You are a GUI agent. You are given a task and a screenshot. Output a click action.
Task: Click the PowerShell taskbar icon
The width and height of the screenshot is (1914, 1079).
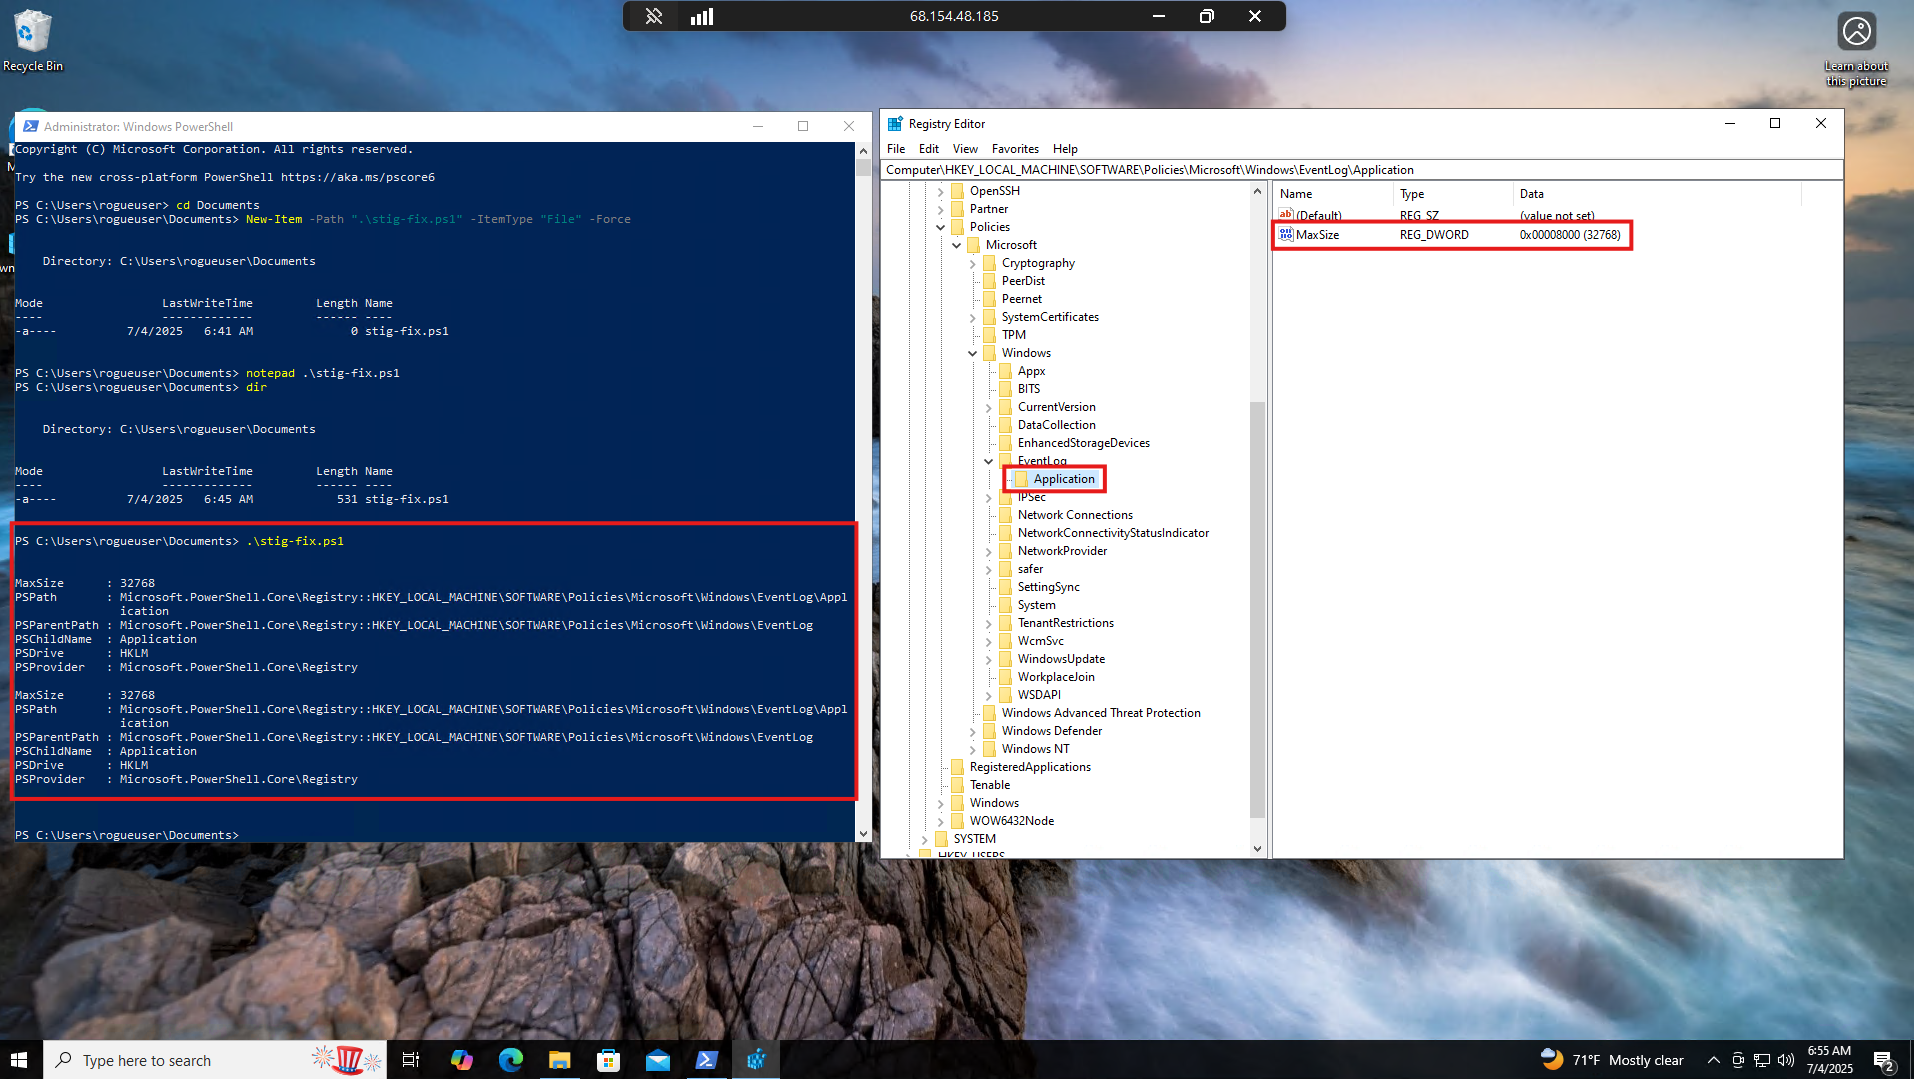coord(707,1060)
